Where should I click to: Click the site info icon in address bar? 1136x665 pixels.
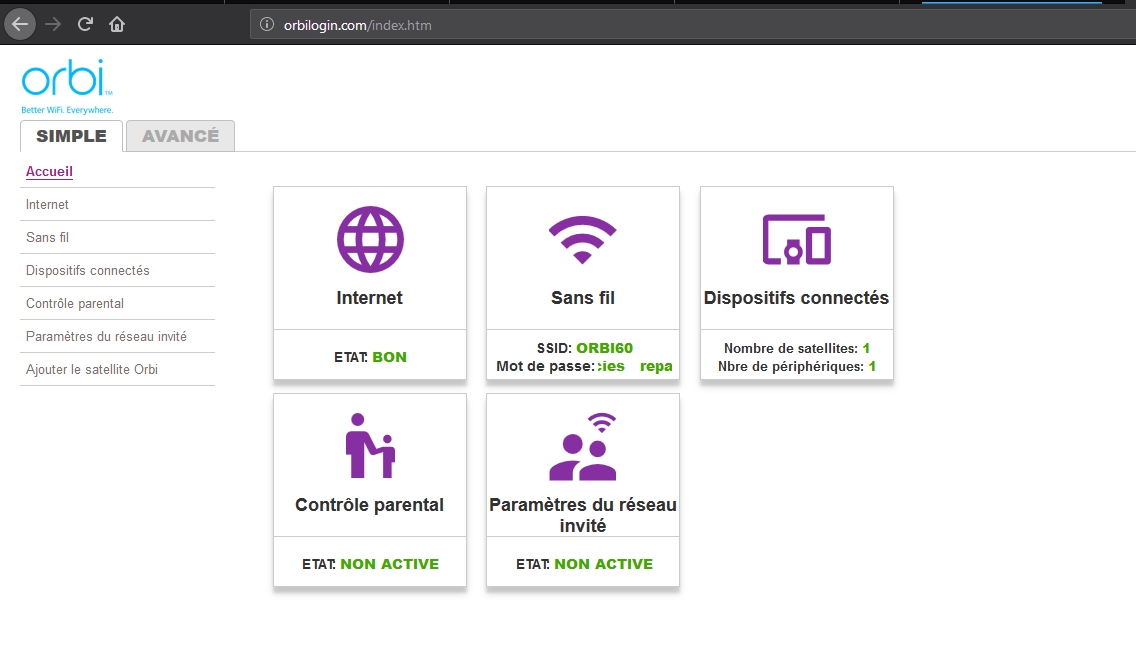266,25
